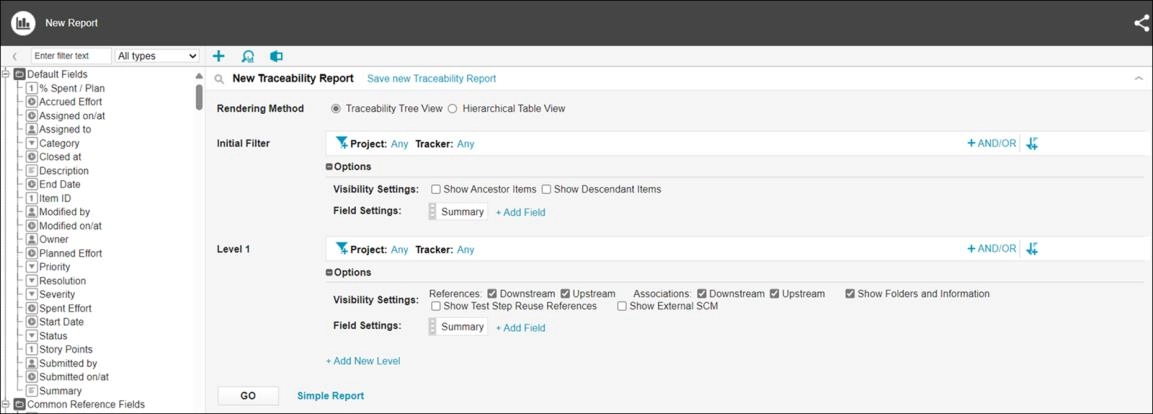Uncheck Associations Upstream checkbox
This screenshot has width=1153, height=414.
pyautogui.click(x=774, y=293)
